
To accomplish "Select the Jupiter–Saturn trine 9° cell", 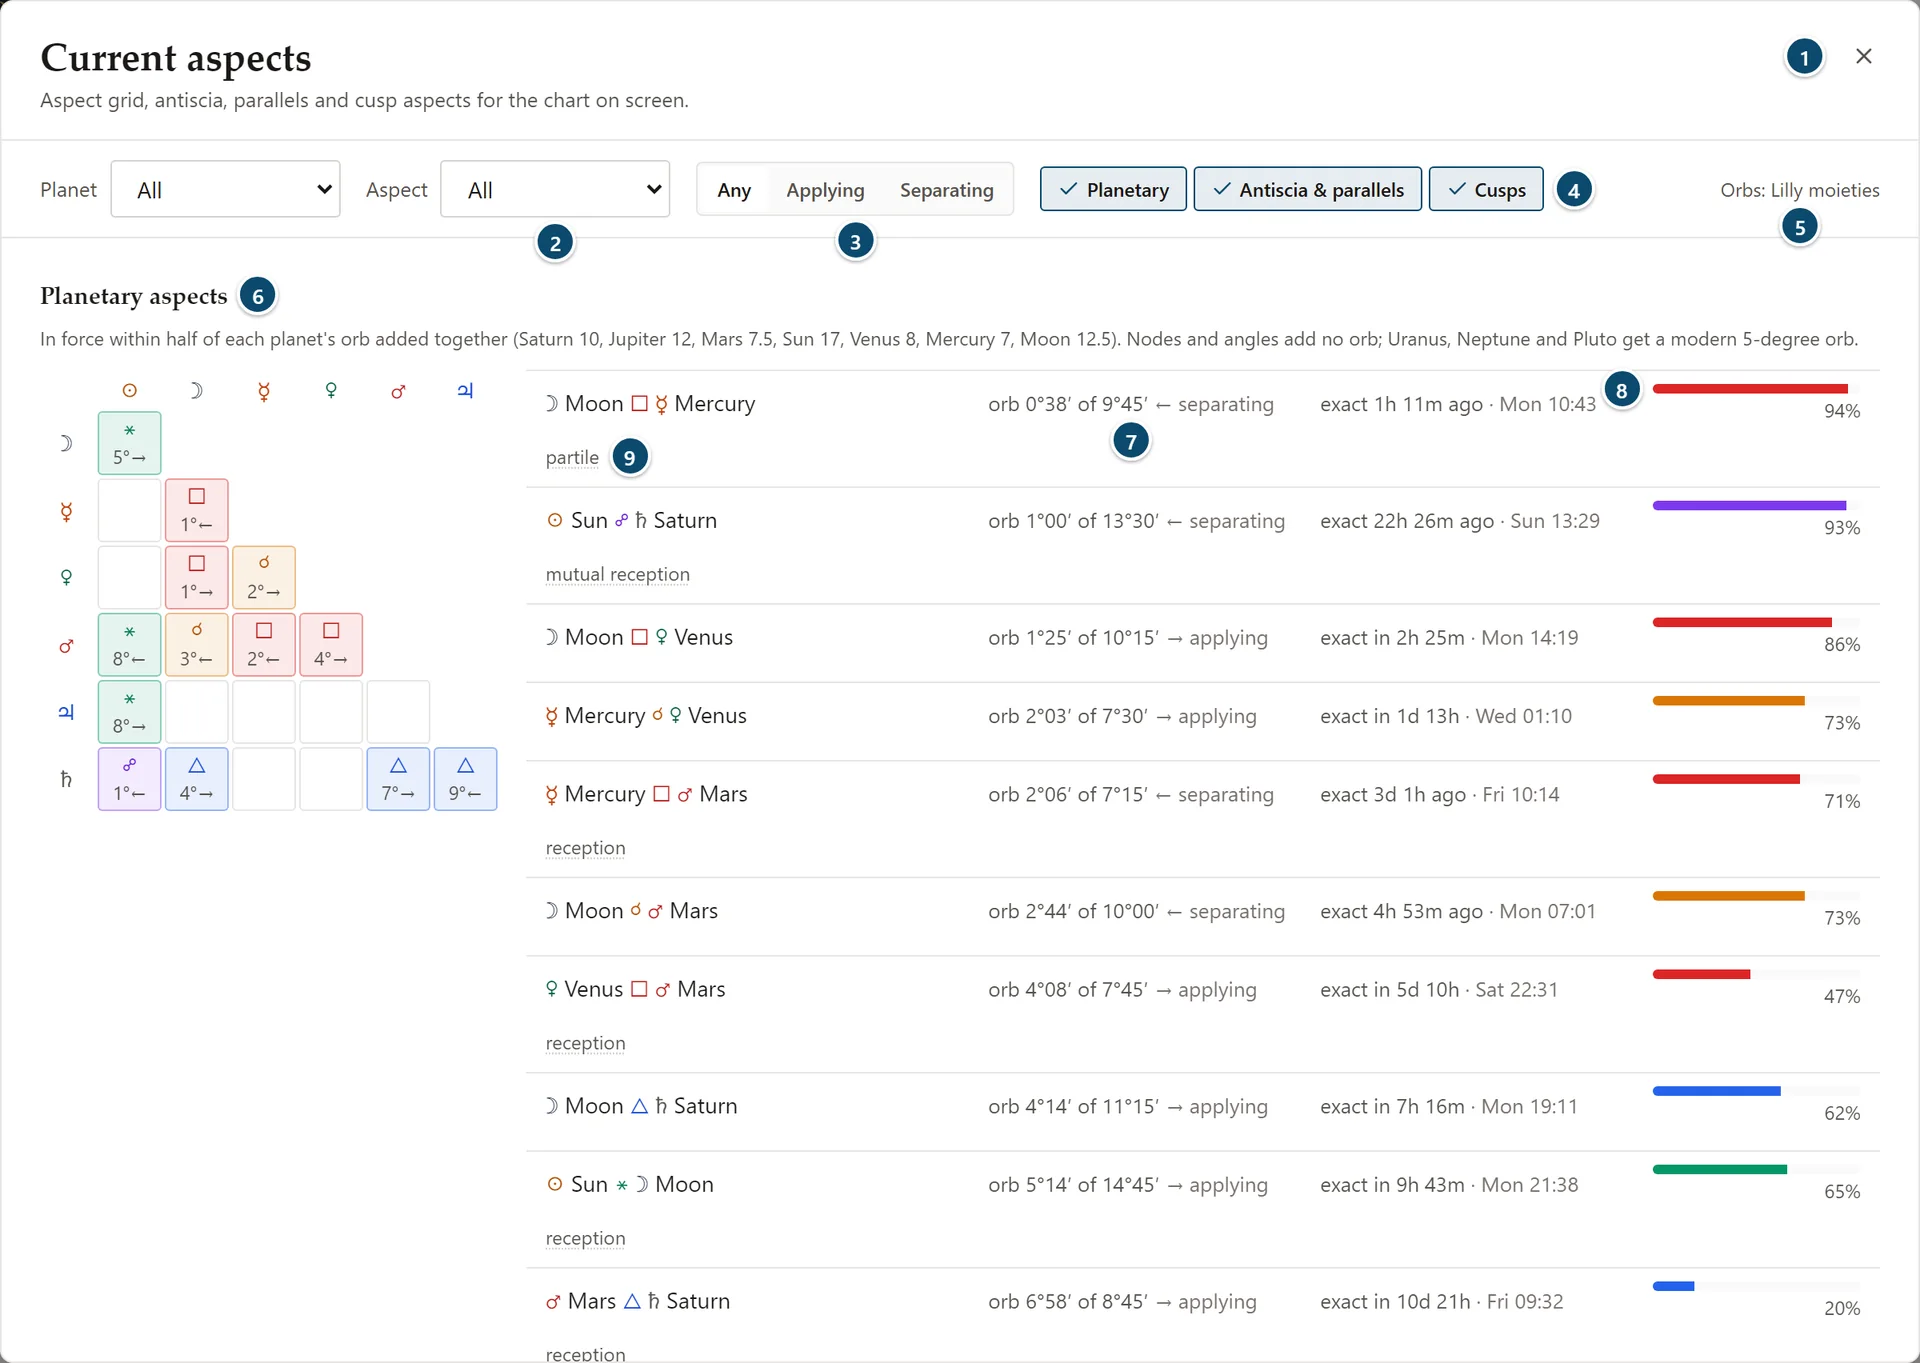I will (465, 779).
